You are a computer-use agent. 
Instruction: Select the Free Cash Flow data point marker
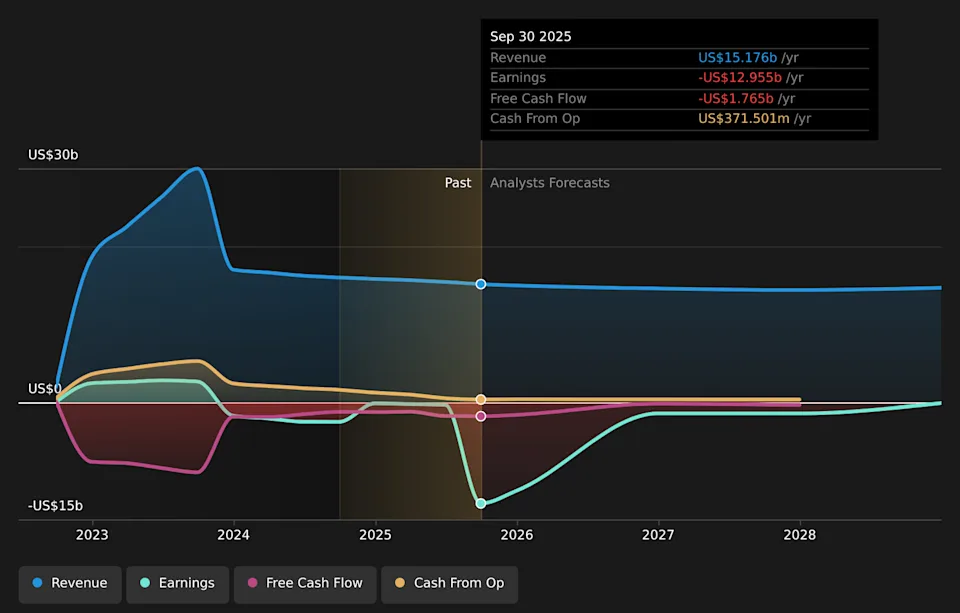click(x=481, y=416)
